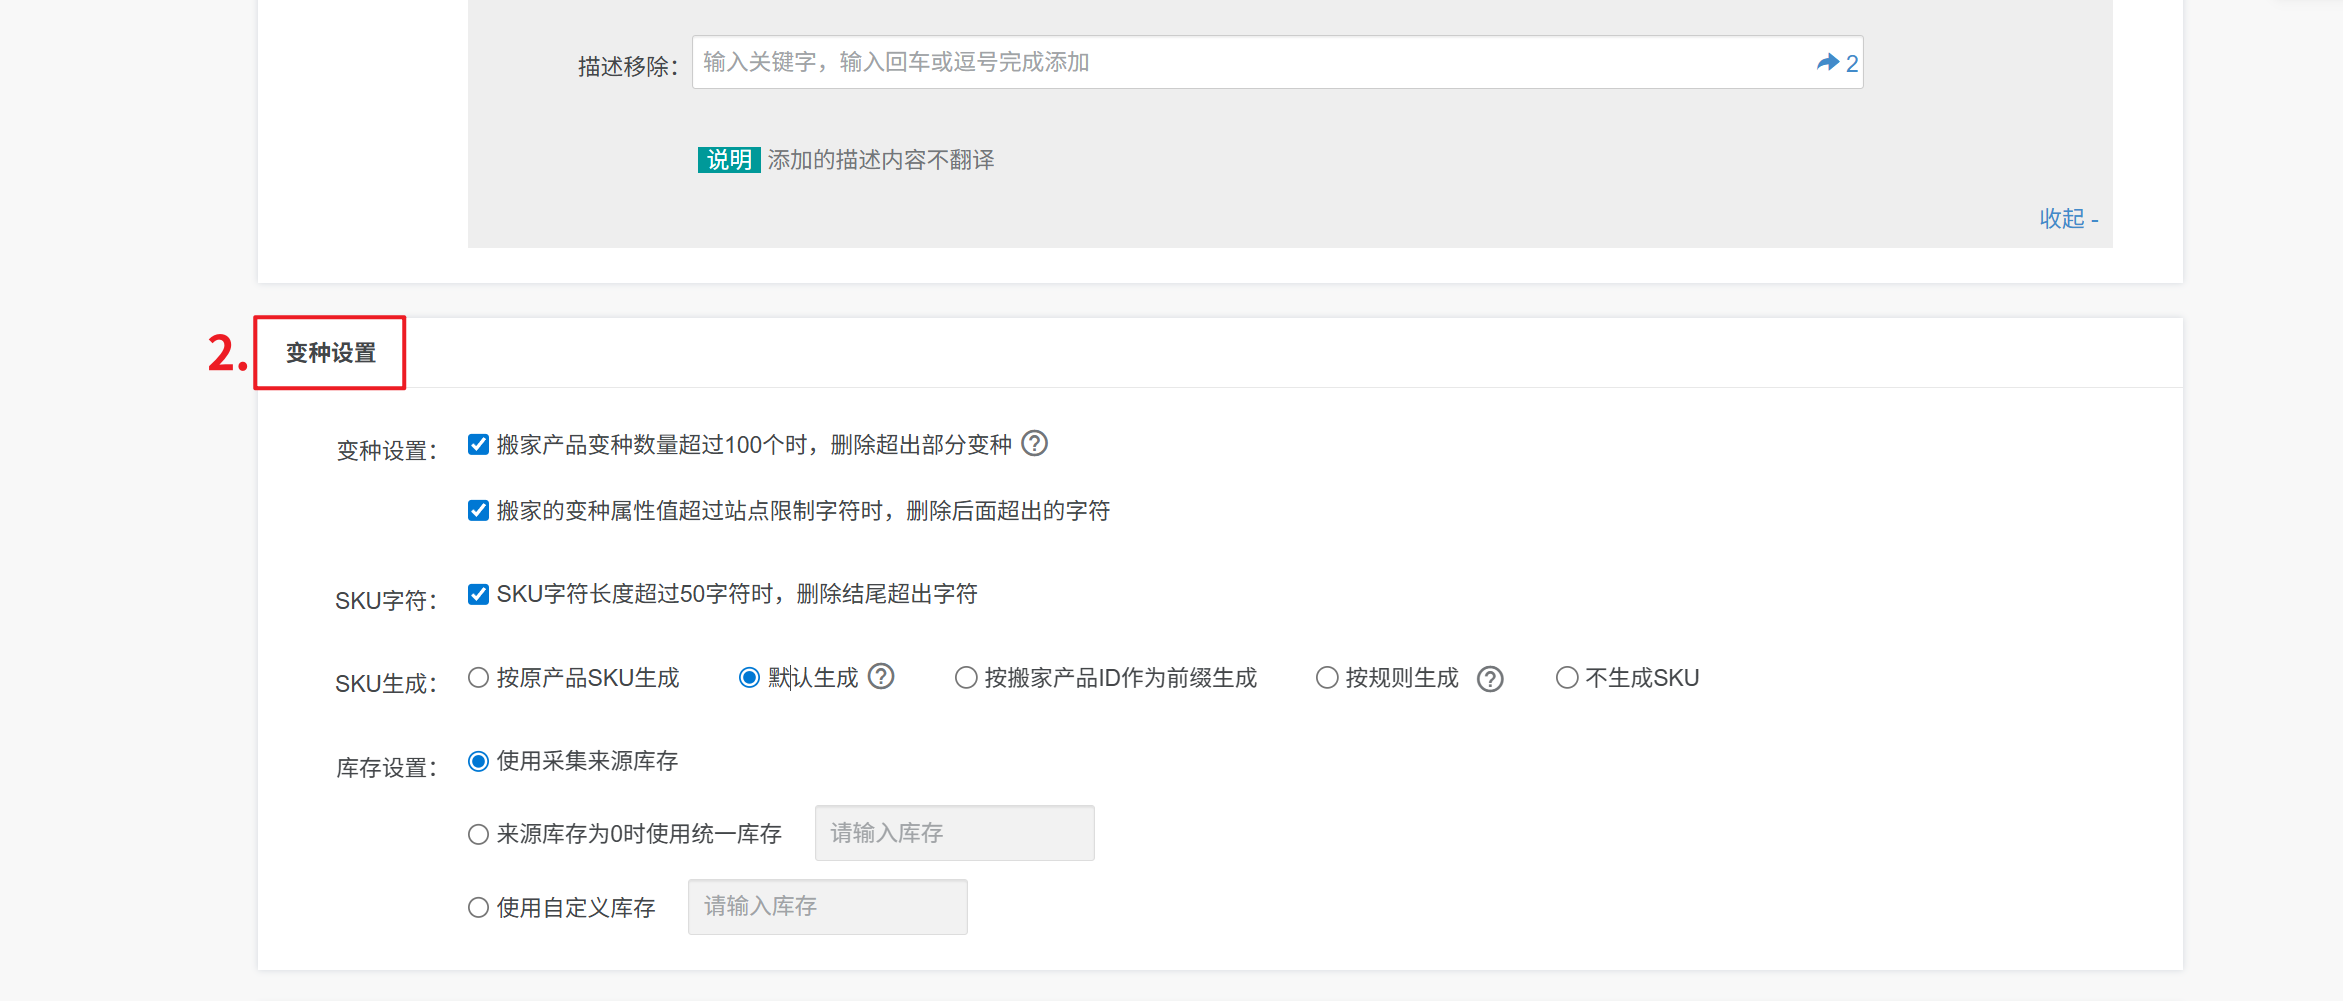Click the 变种设置 section tab header
Screen dimensions: 2343x1001
coord(331,353)
